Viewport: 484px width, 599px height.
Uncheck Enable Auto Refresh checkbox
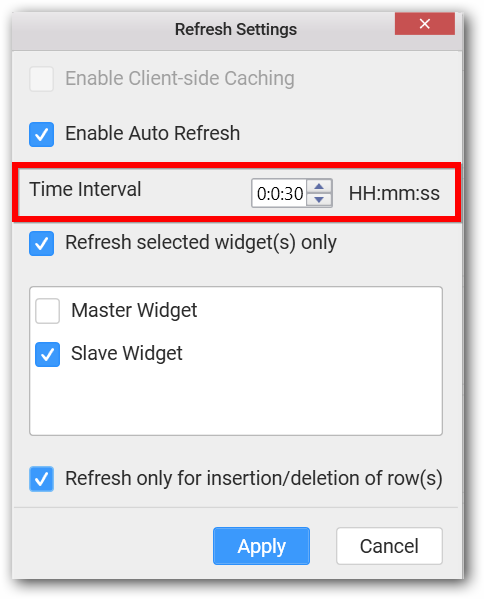42,134
